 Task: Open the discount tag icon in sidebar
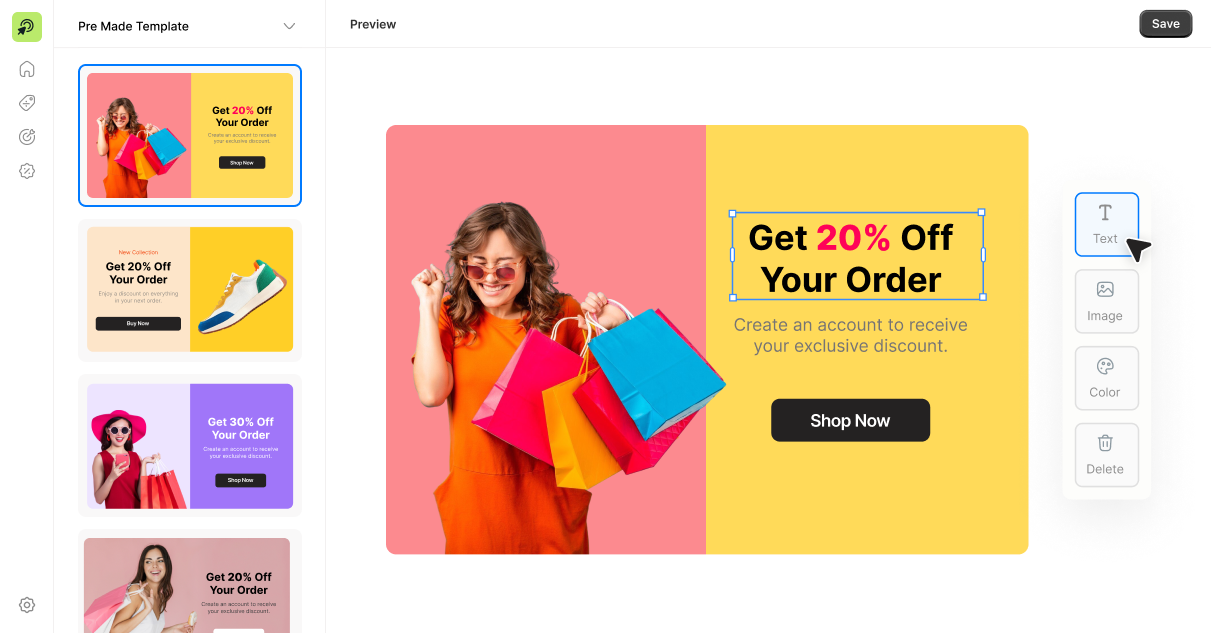27,103
